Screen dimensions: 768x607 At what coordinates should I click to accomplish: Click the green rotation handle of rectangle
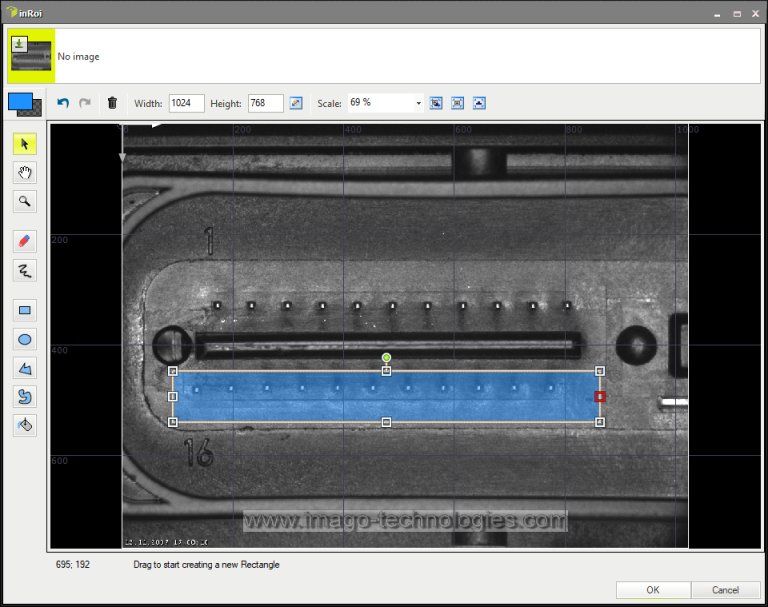386,358
